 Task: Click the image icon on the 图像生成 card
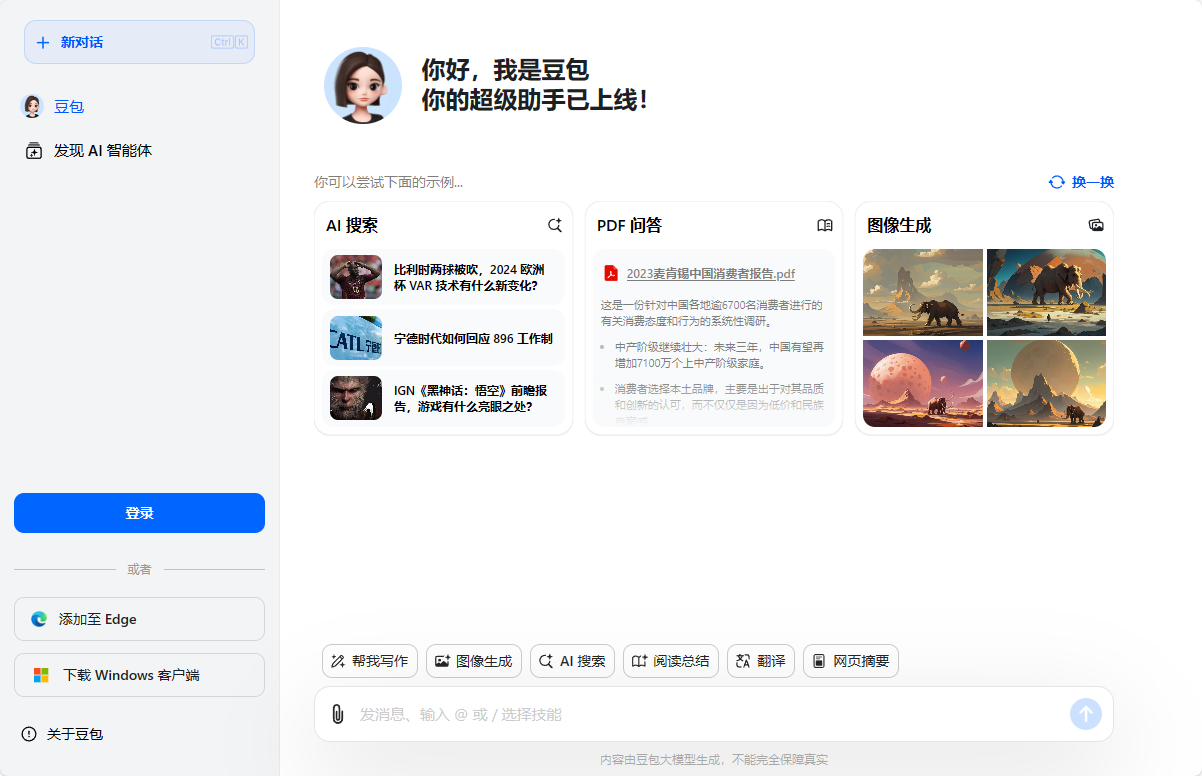[1096, 225]
